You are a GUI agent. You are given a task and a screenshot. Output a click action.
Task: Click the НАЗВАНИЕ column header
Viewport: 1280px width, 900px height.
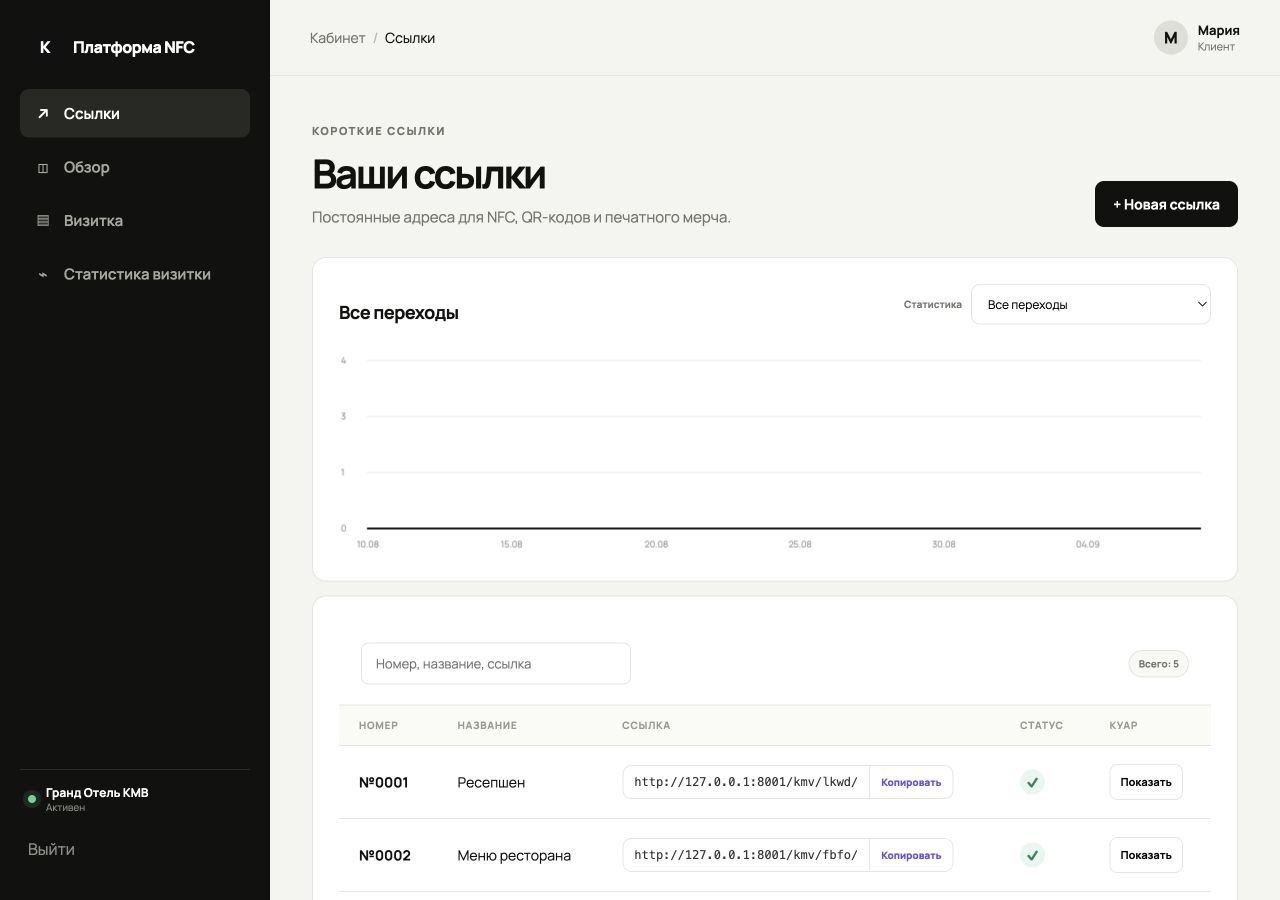487,725
